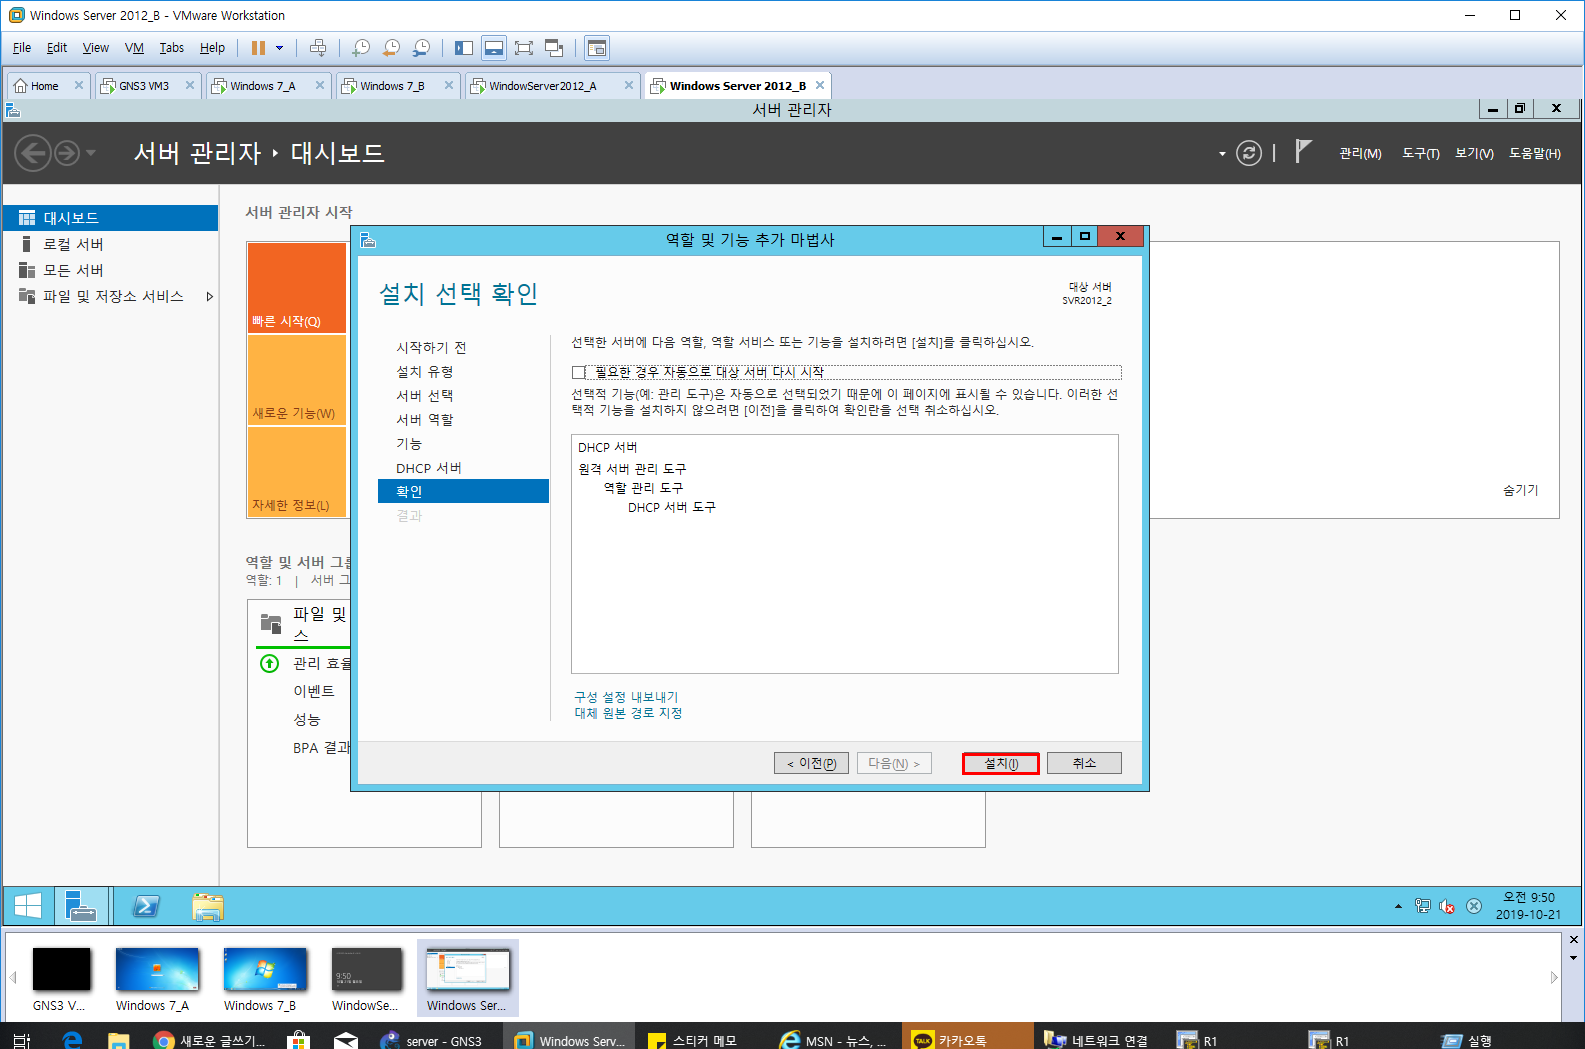Open the notifications flag icon

[x=1303, y=151]
